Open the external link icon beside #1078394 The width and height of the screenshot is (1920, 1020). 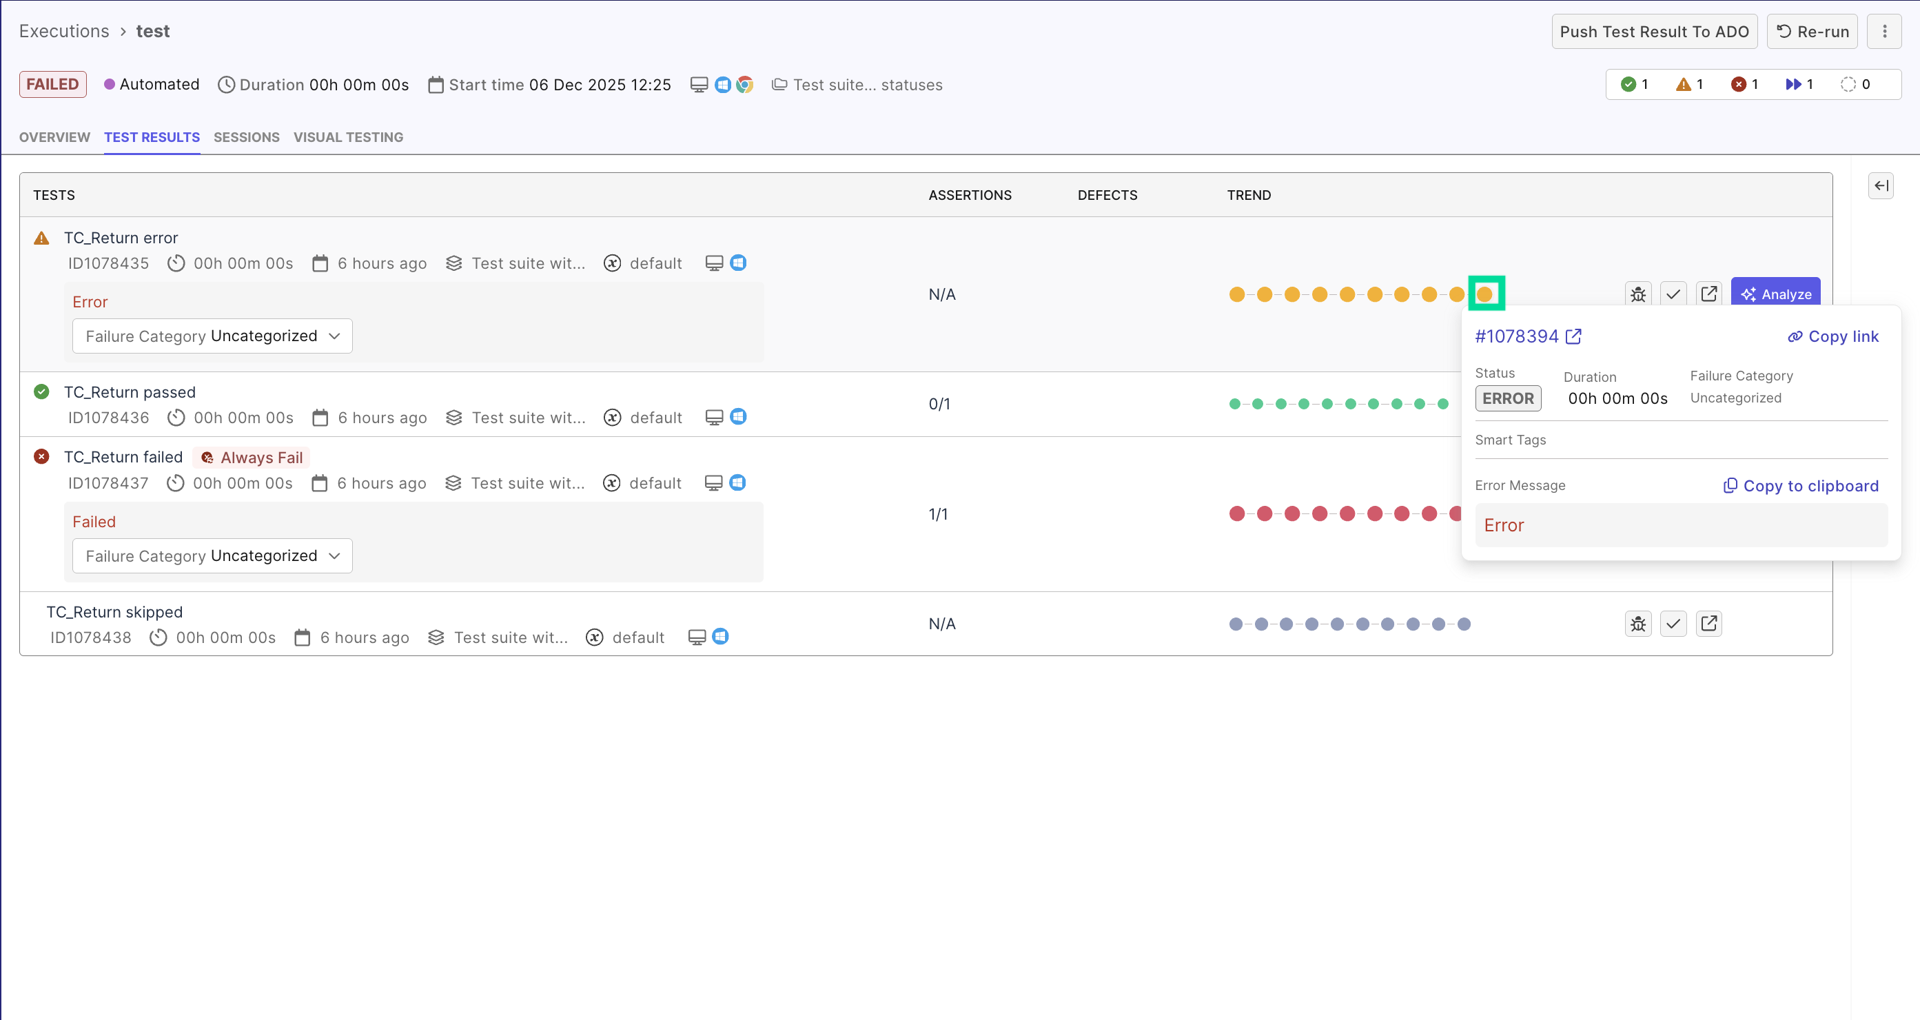[1572, 336]
